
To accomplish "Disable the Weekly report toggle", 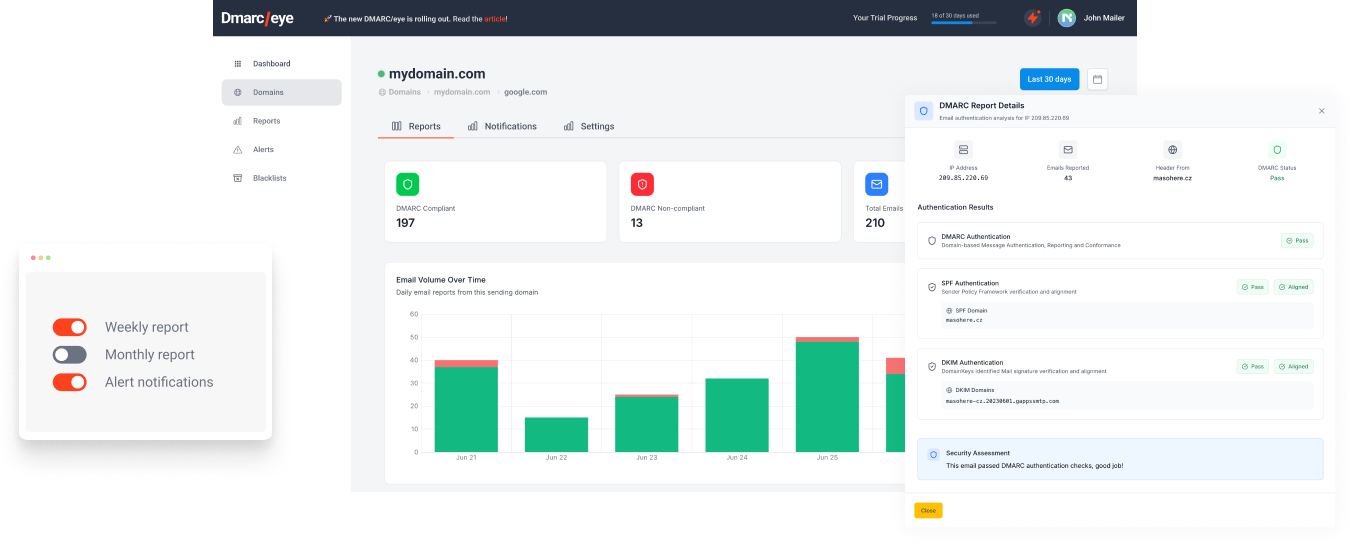I will tap(70, 327).
